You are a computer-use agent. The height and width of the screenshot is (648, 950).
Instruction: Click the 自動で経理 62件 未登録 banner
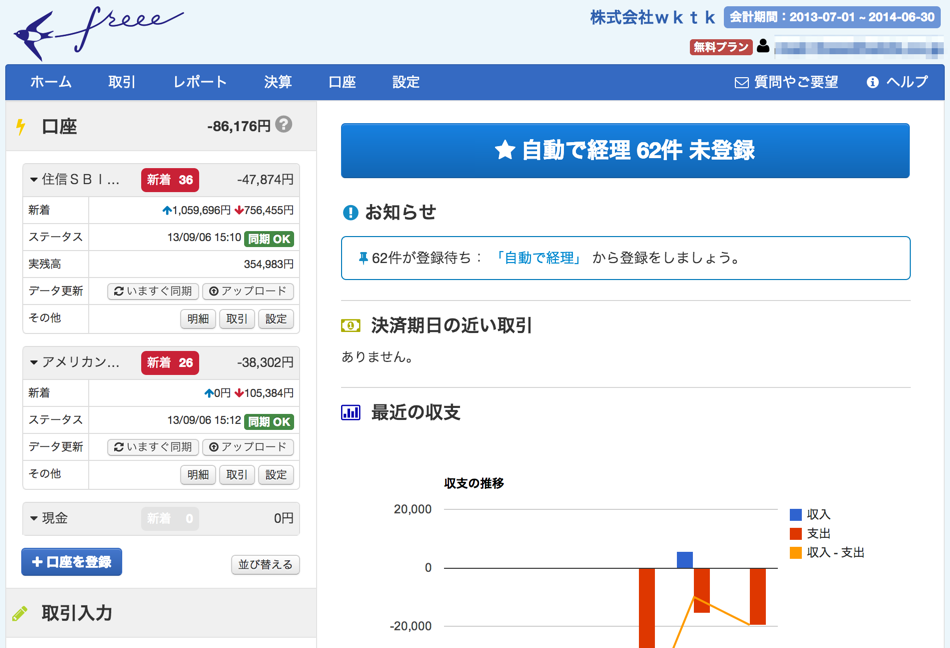click(x=625, y=151)
